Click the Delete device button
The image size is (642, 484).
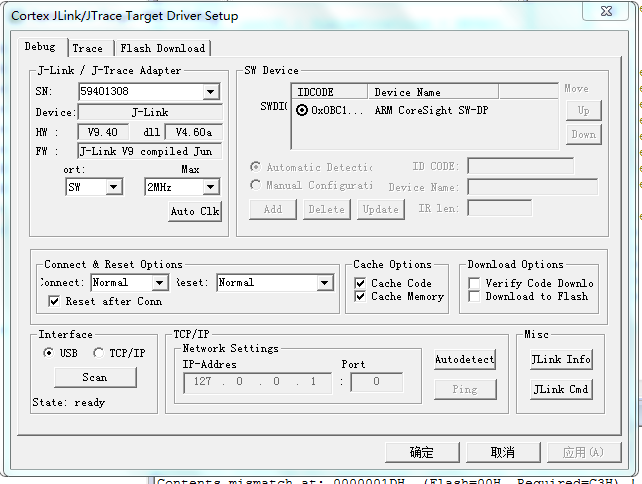pos(327,209)
